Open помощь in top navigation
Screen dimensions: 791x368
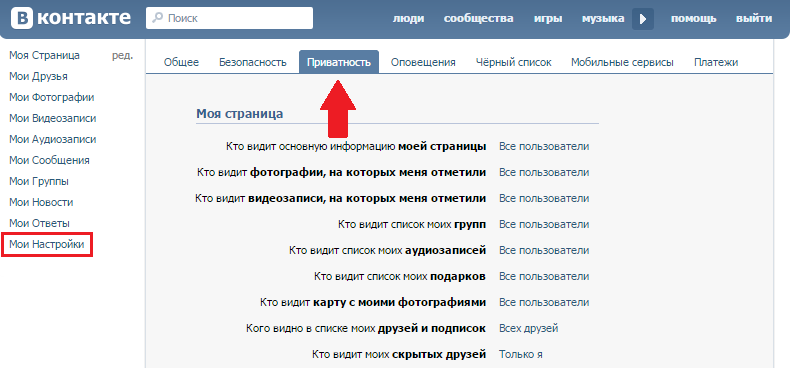click(x=694, y=19)
